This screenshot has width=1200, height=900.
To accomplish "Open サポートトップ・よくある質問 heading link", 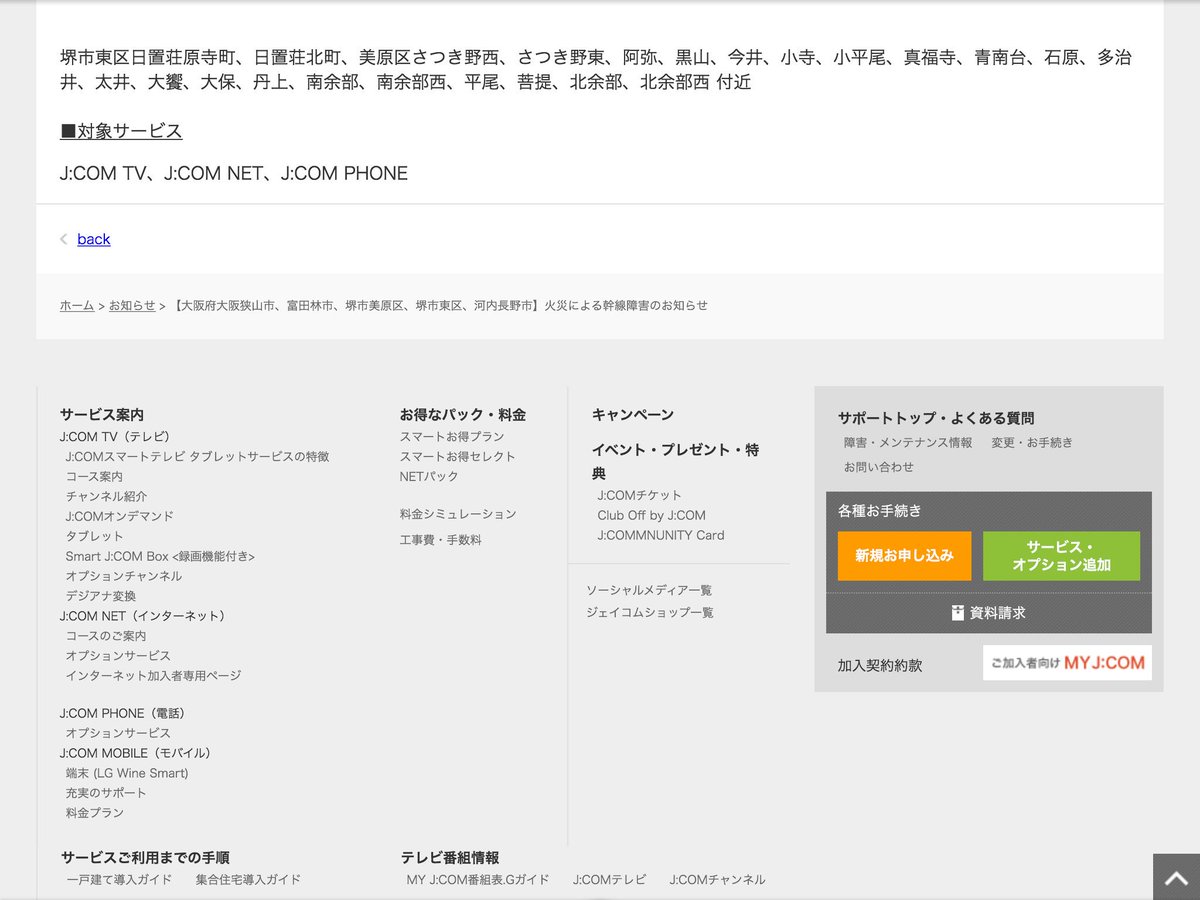I will pos(936,418).
